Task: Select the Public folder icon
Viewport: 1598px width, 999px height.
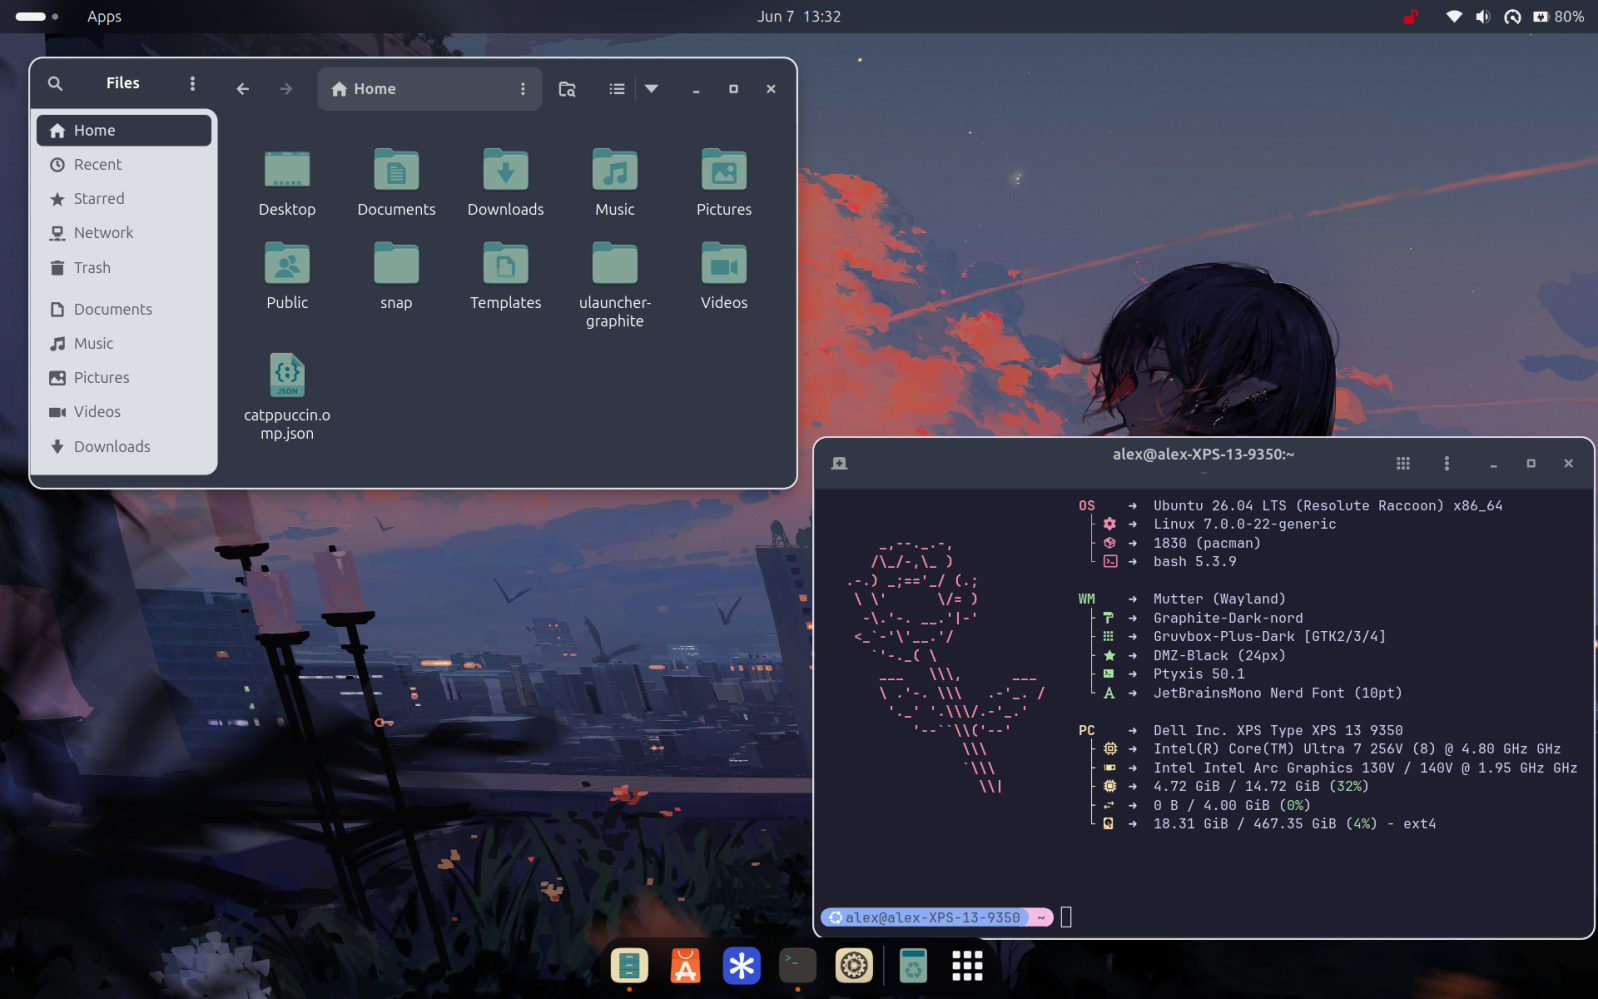Action: coord(287,263)
